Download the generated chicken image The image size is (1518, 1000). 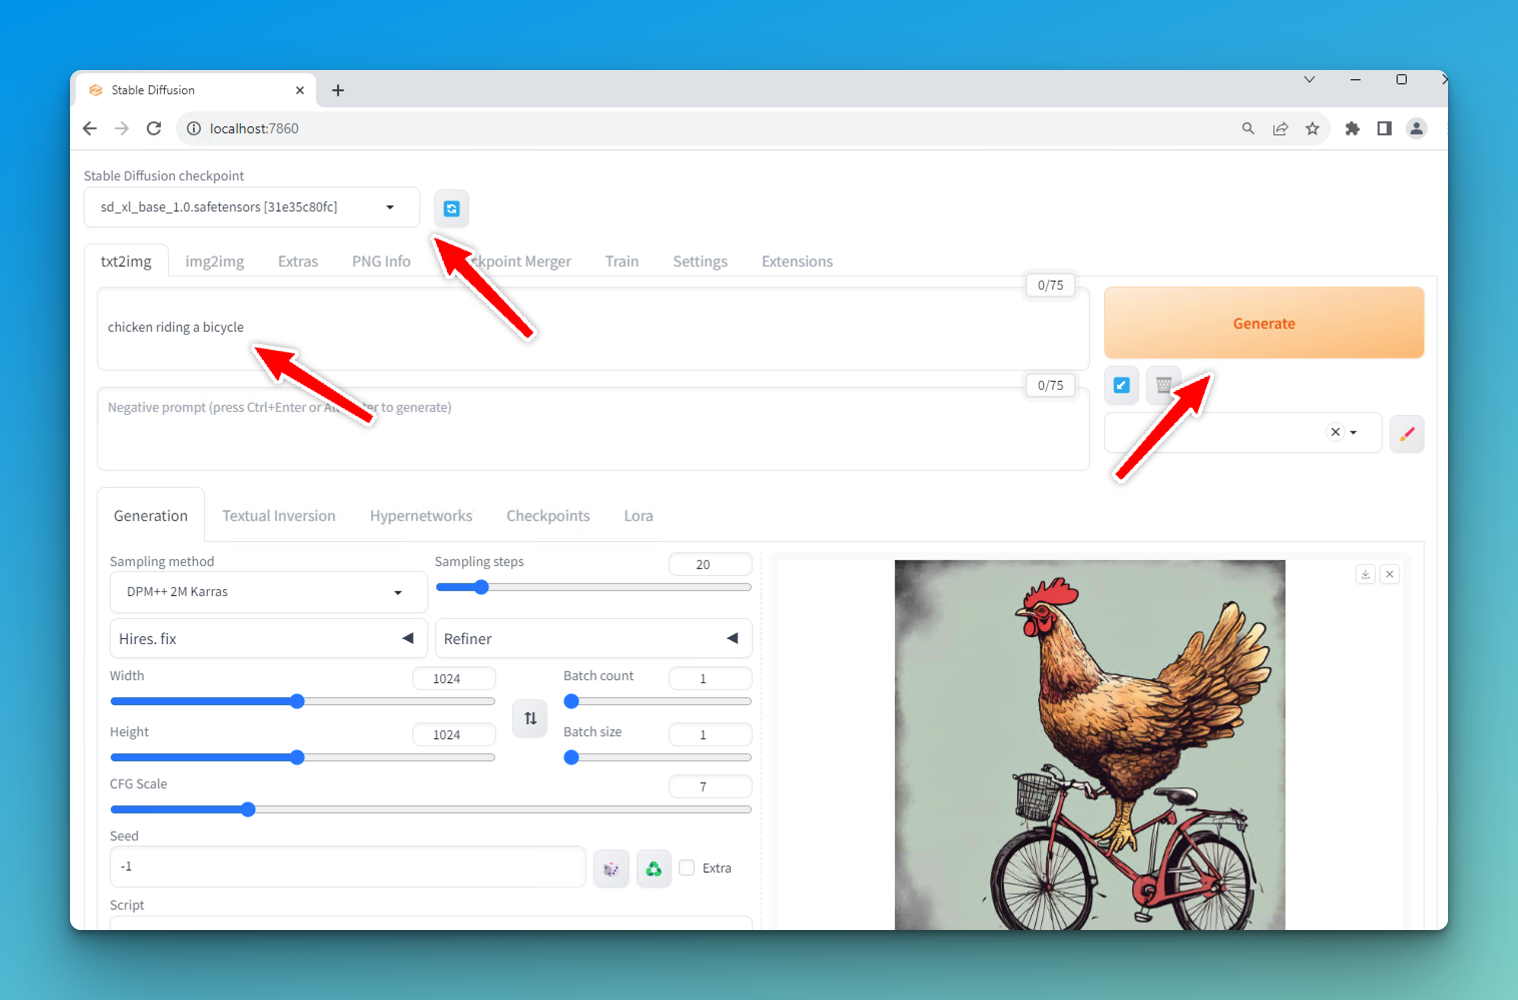point(1365,574)
